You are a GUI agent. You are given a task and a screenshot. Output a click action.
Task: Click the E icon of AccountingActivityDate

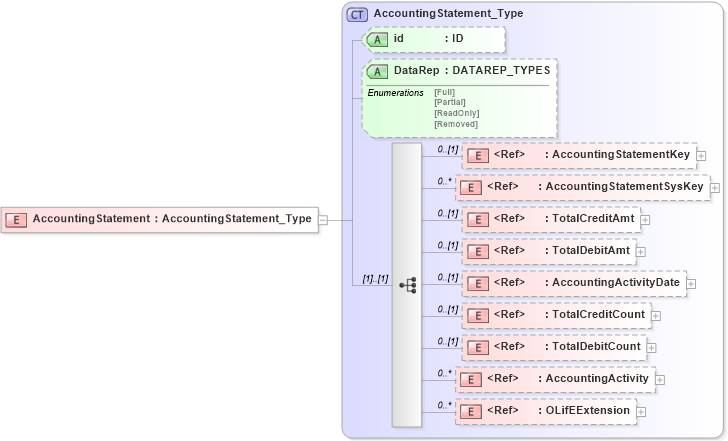(x=478, y=284)
